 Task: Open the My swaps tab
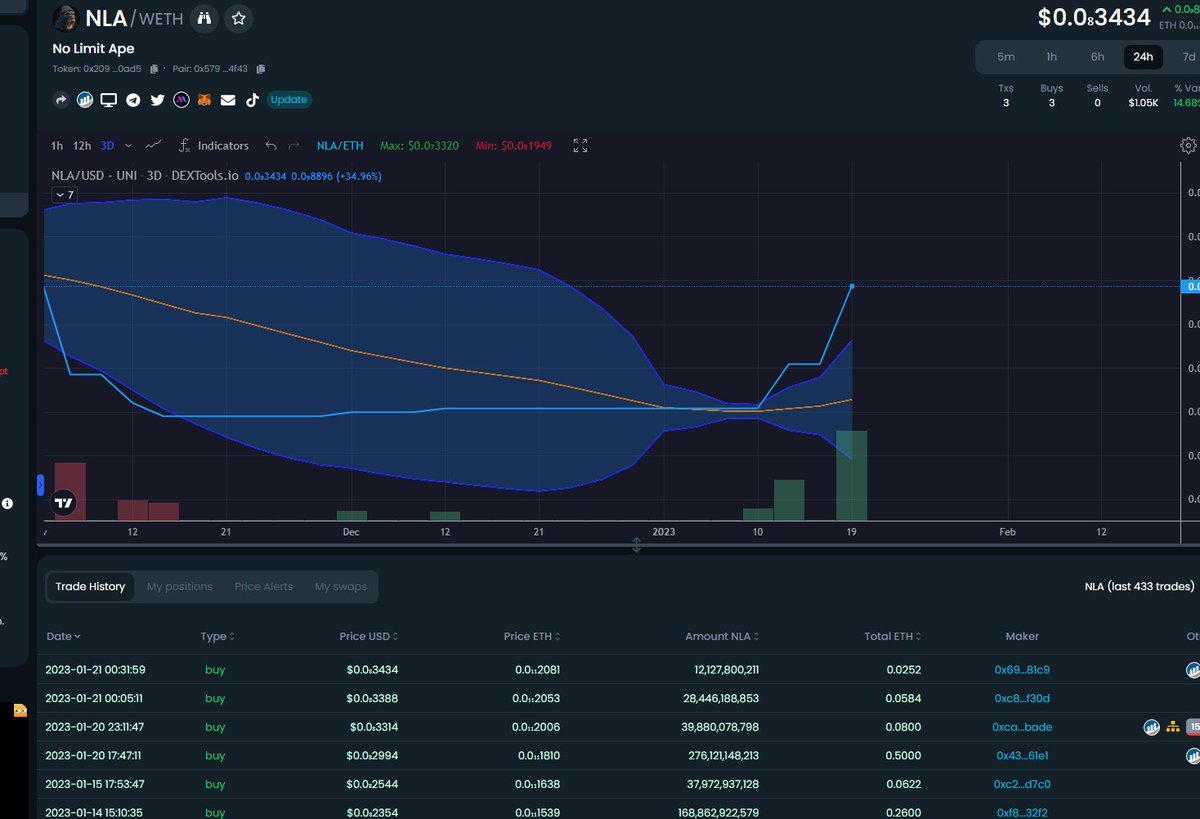point(341,587)
